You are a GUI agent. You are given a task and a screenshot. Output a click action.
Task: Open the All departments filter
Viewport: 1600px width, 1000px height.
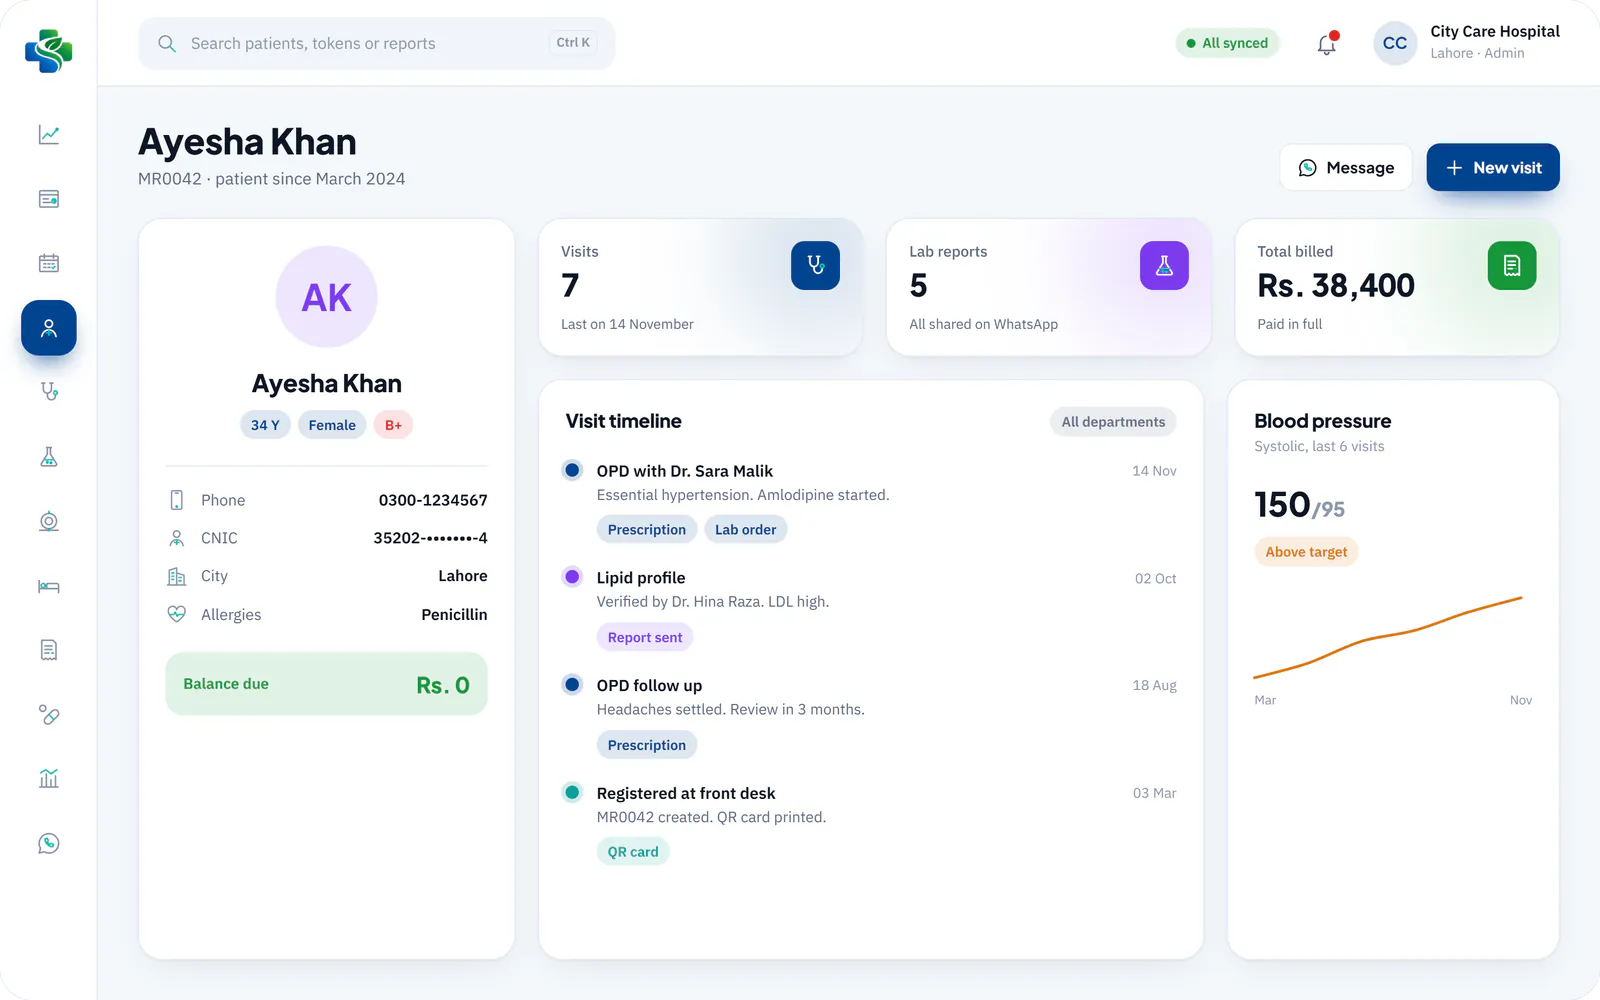tap(1113, 422)
